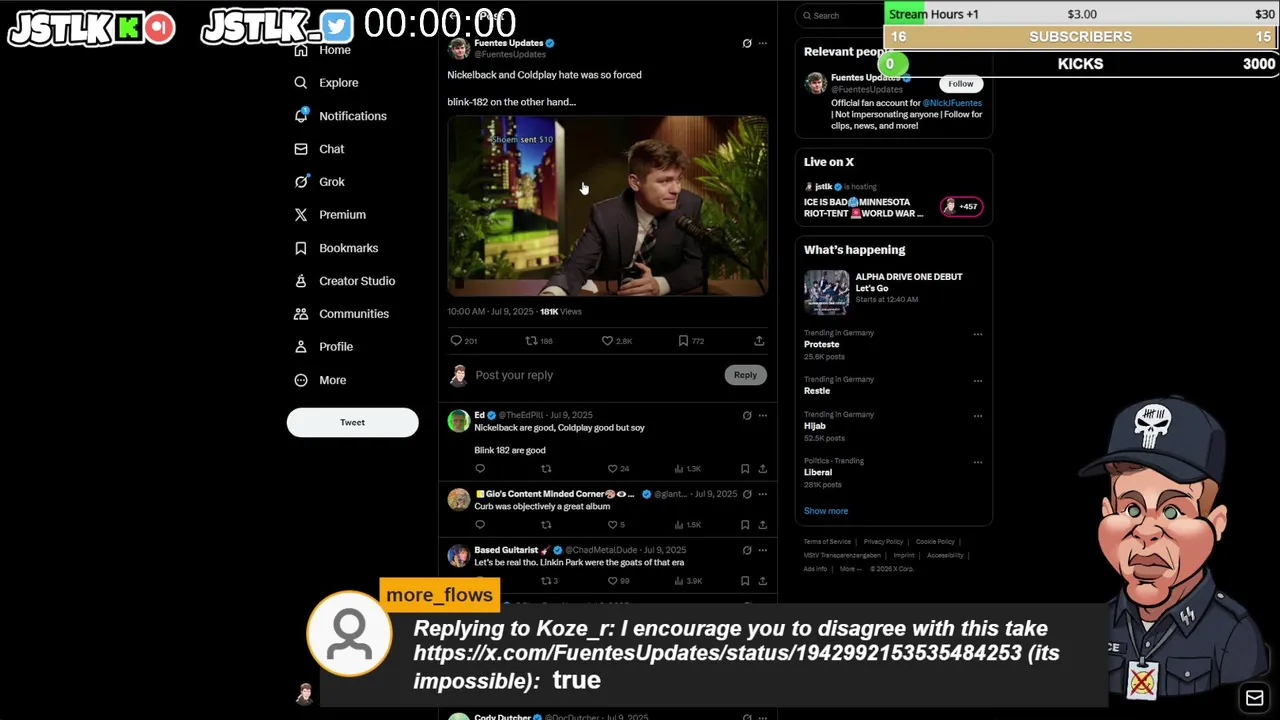Click Grok icon on Ed's reply
Viewport: 1280px width, 720px height.
pyautogui.click(x=747, y=415)
